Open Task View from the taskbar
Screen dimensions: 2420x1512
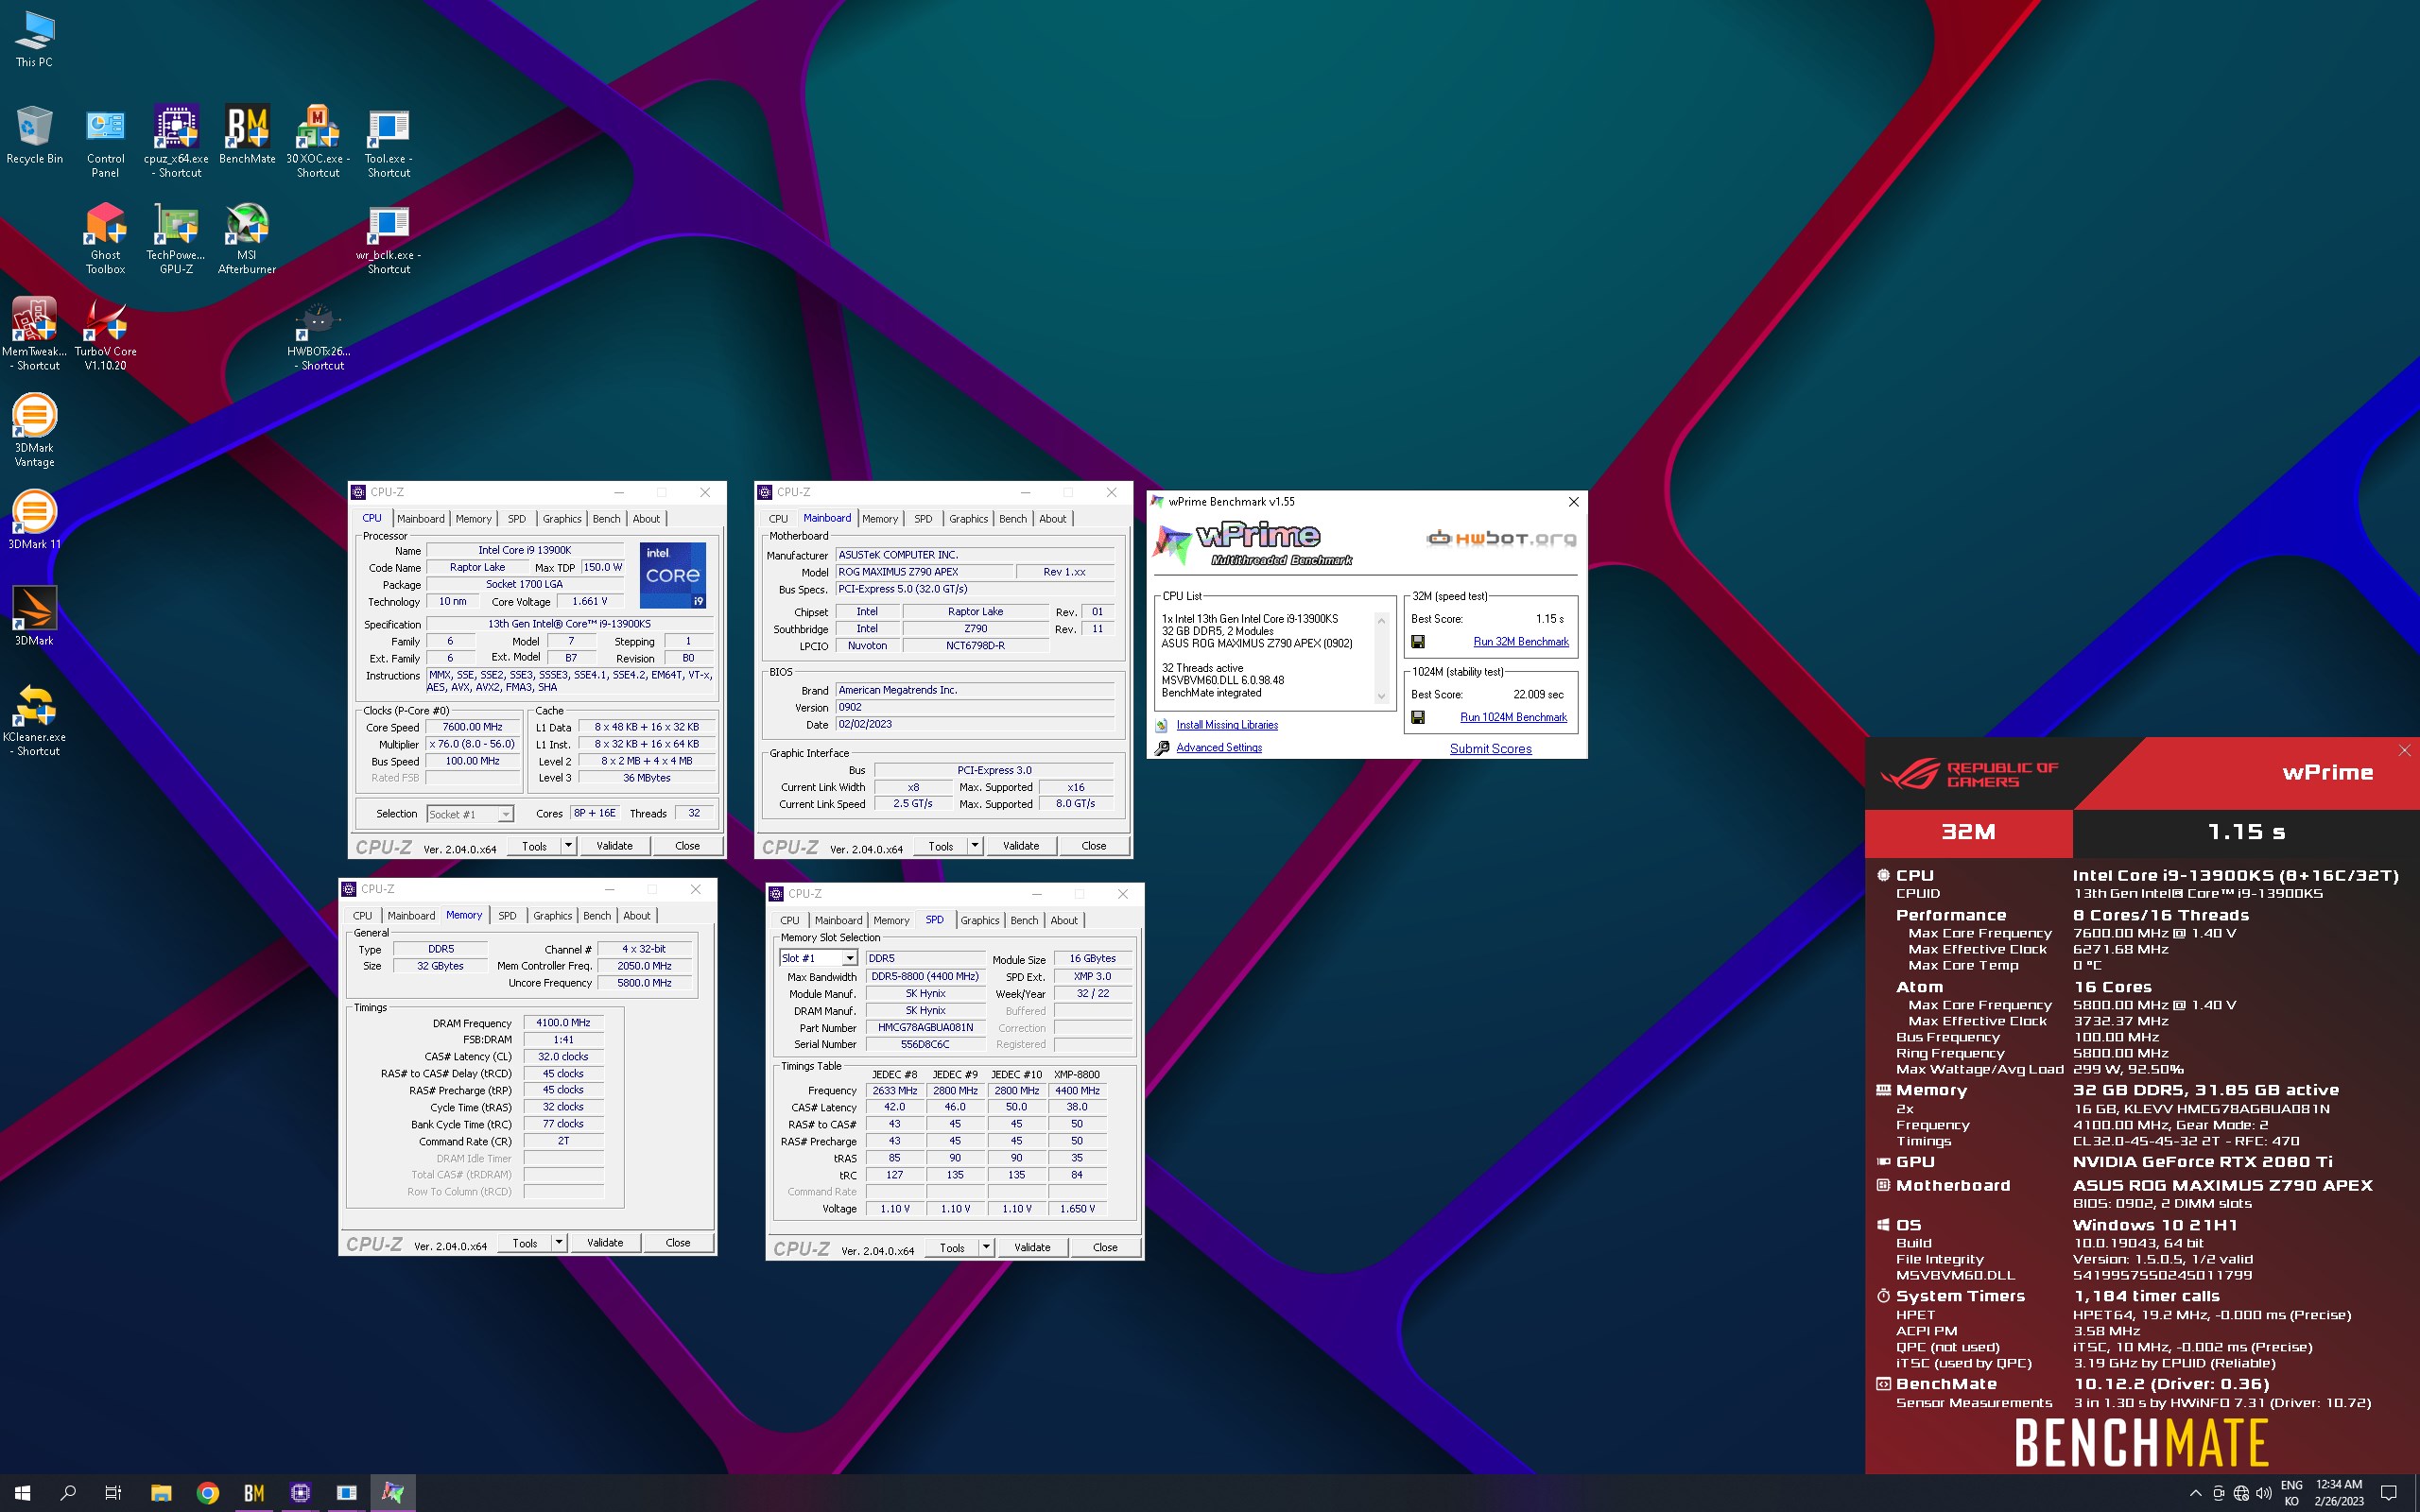pyautogui.click(x=113, y=1493)
